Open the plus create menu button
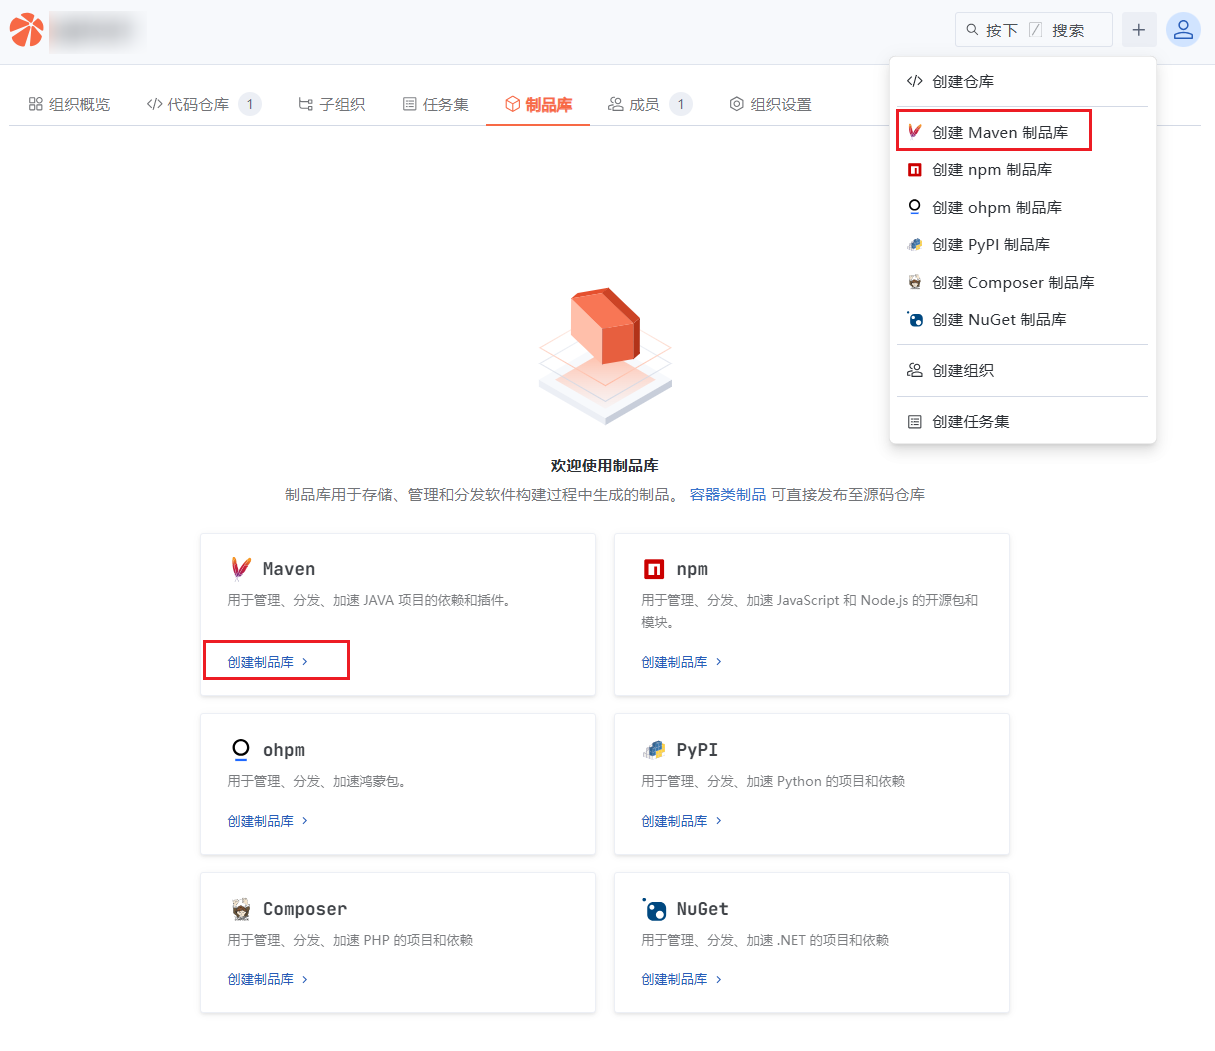Viewport: 1215px width, 1051px height. pyautogui.click(x=1139, y=30)
